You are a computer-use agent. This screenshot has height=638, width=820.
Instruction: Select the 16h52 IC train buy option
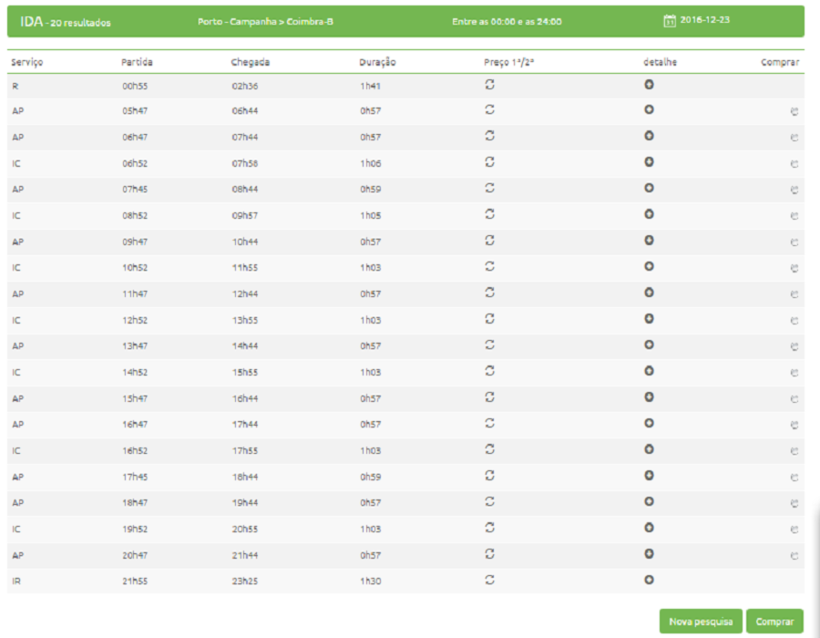pos(794,451)
